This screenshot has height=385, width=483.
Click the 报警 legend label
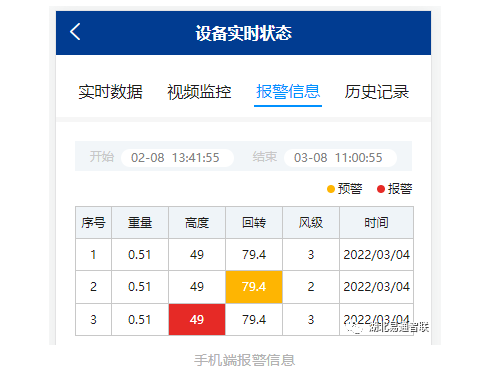click(x=400, y=189)
